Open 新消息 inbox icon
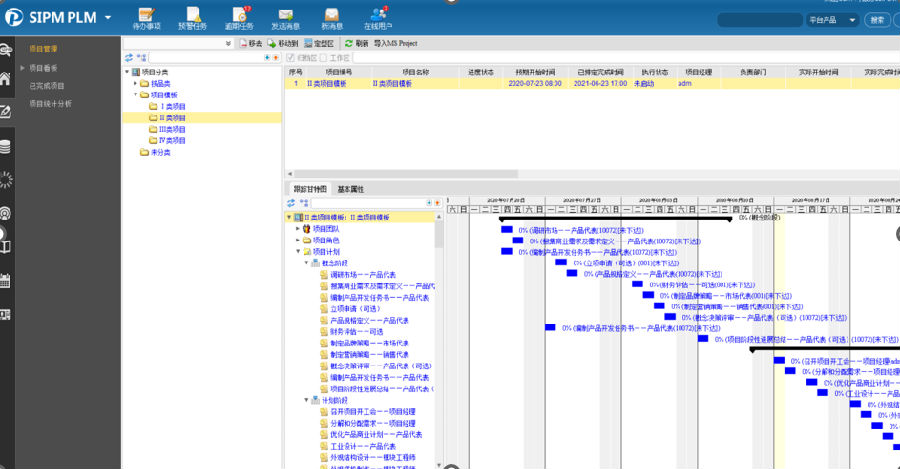 [331, 17]
